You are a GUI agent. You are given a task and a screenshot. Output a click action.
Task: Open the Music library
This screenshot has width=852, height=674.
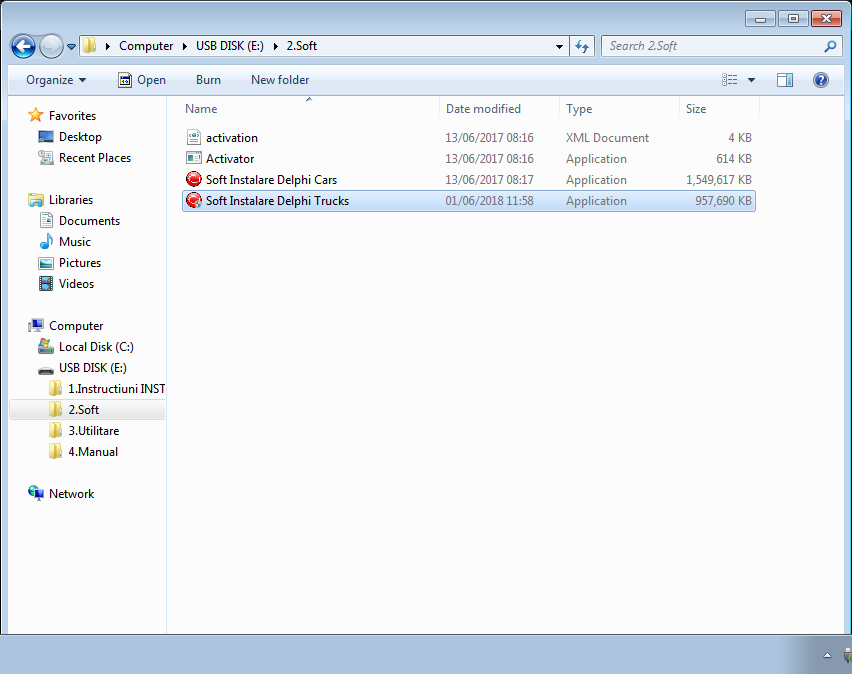tap(74, 242)
